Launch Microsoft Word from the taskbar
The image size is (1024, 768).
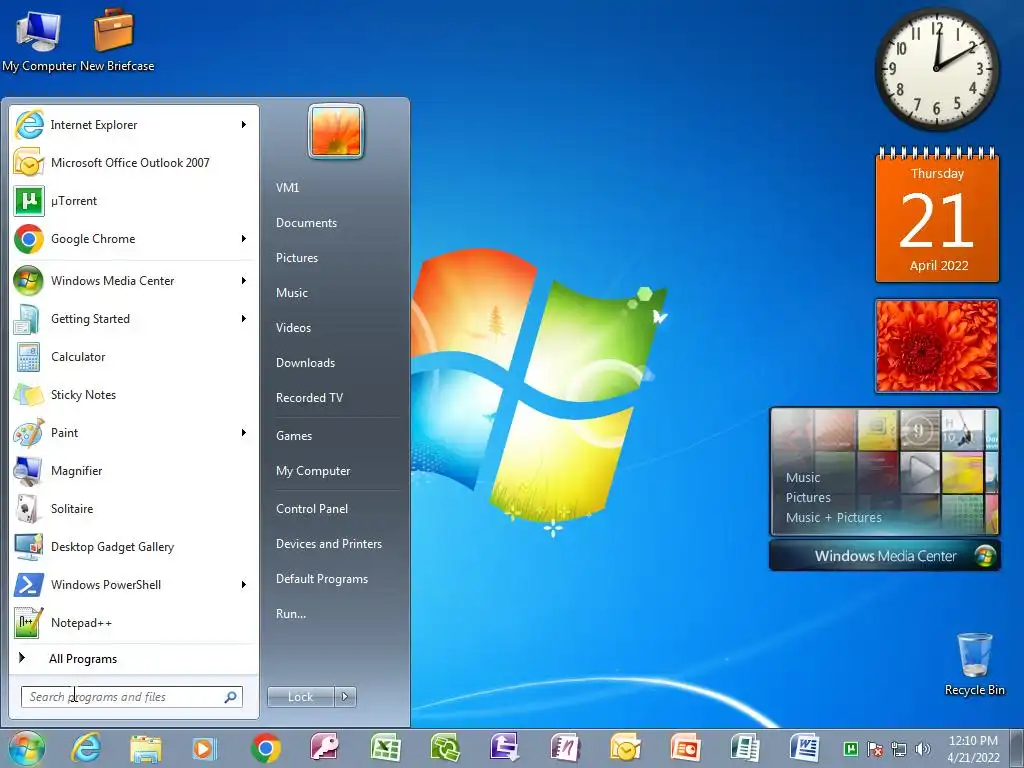[x=803, y=748]
